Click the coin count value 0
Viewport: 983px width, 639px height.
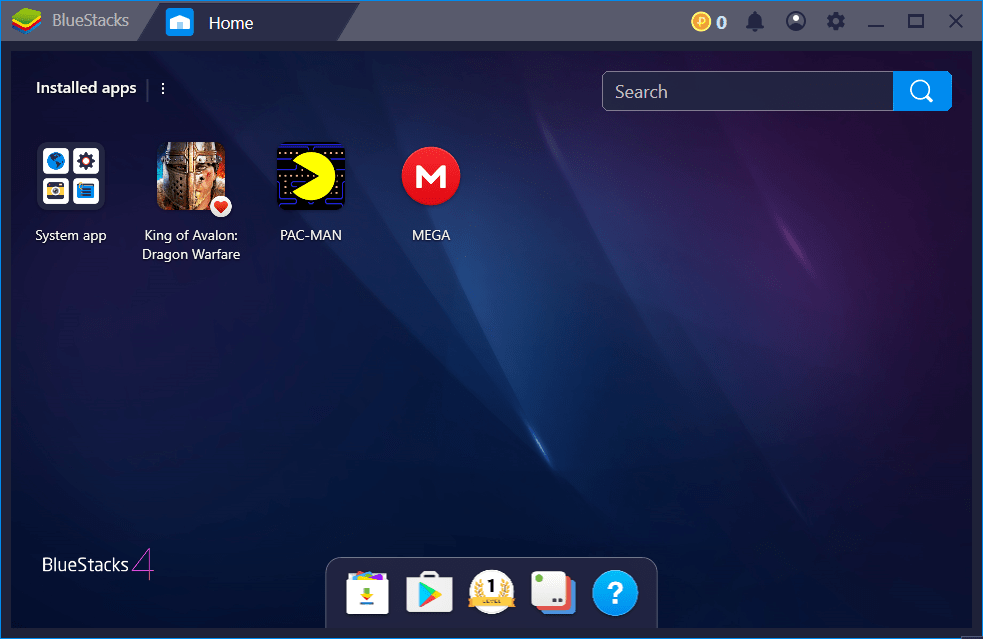[722, 23]
